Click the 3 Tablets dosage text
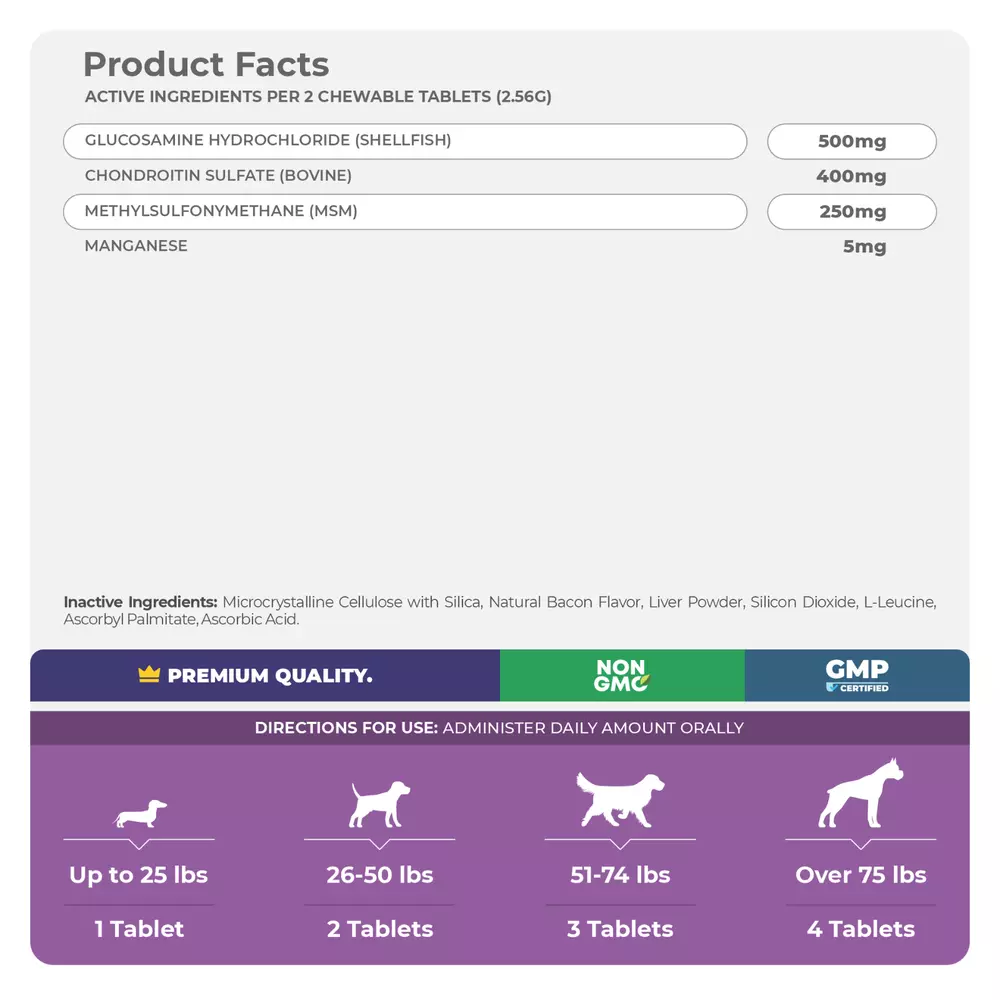This screenshot has width=1000, height=1000. [x=620, y=929]
